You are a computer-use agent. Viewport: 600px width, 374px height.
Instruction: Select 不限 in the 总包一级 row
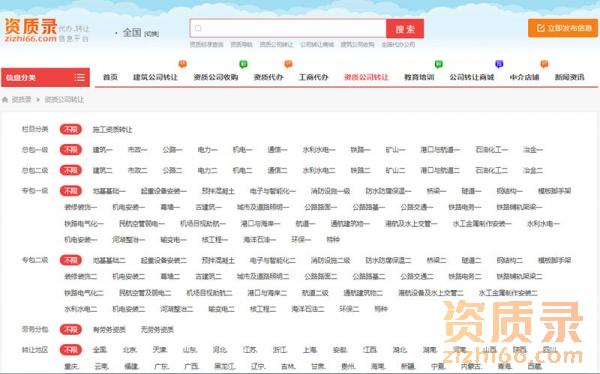[x=71, y=150]
